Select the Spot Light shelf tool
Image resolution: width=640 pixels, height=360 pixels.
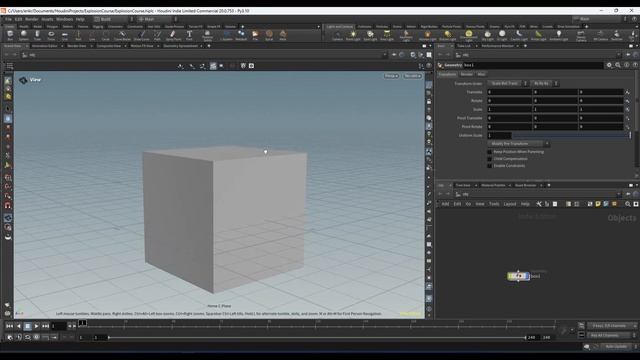click(x=370, y=36)
